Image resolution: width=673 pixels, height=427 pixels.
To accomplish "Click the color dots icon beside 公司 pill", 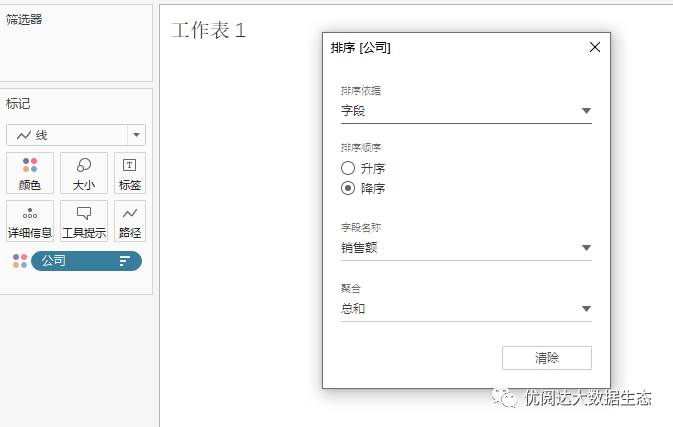I will click(x=20, y=261).
